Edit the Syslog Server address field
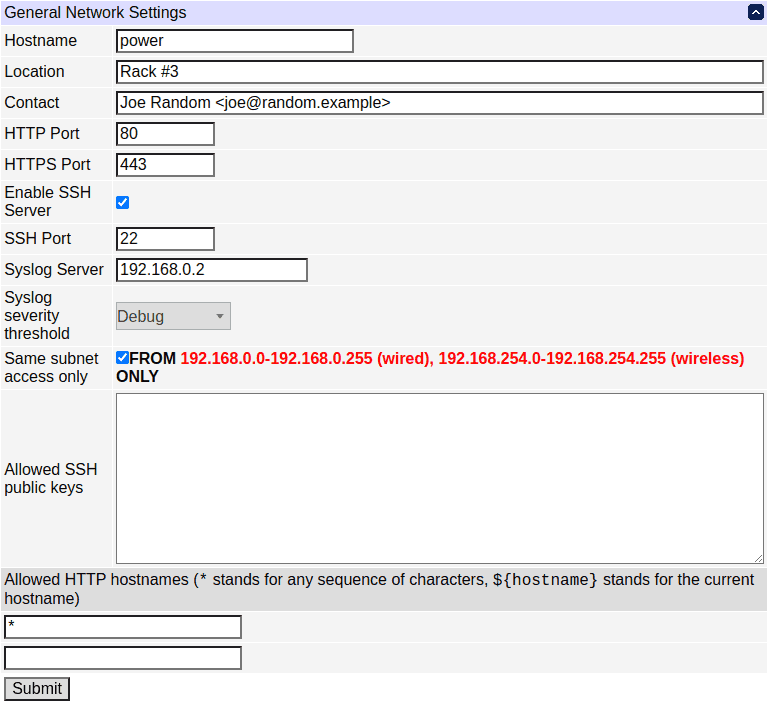Viewport: 768px width, 705px height. point(212,270)
